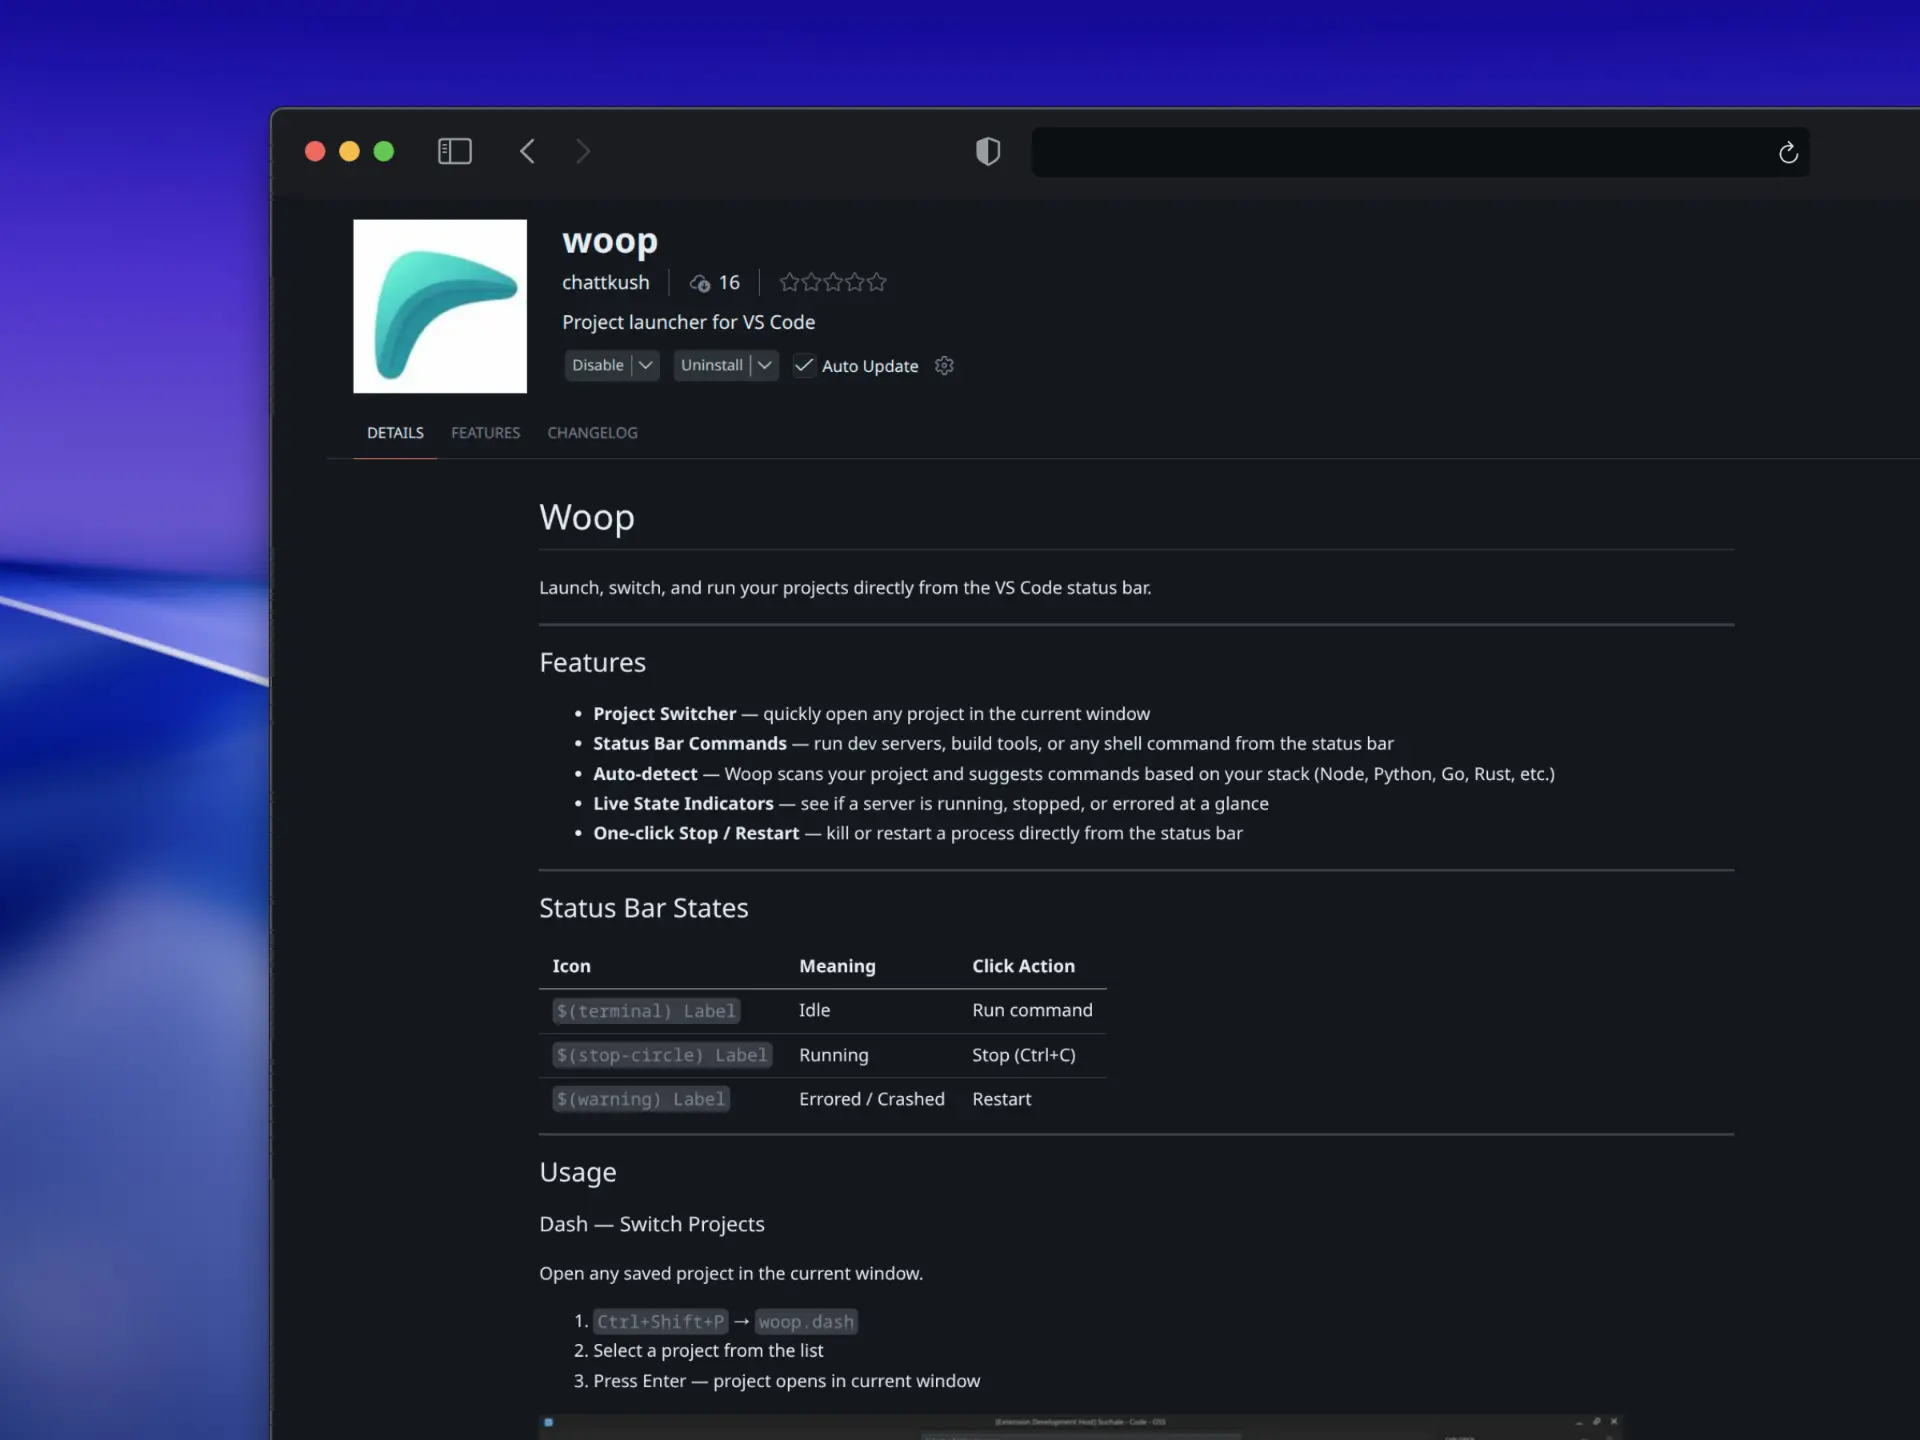Image resolution: width=1920 pixels, height=1440 pixels.
Task: Toggle the sidebar panel icon
Action: coord(455,151)
